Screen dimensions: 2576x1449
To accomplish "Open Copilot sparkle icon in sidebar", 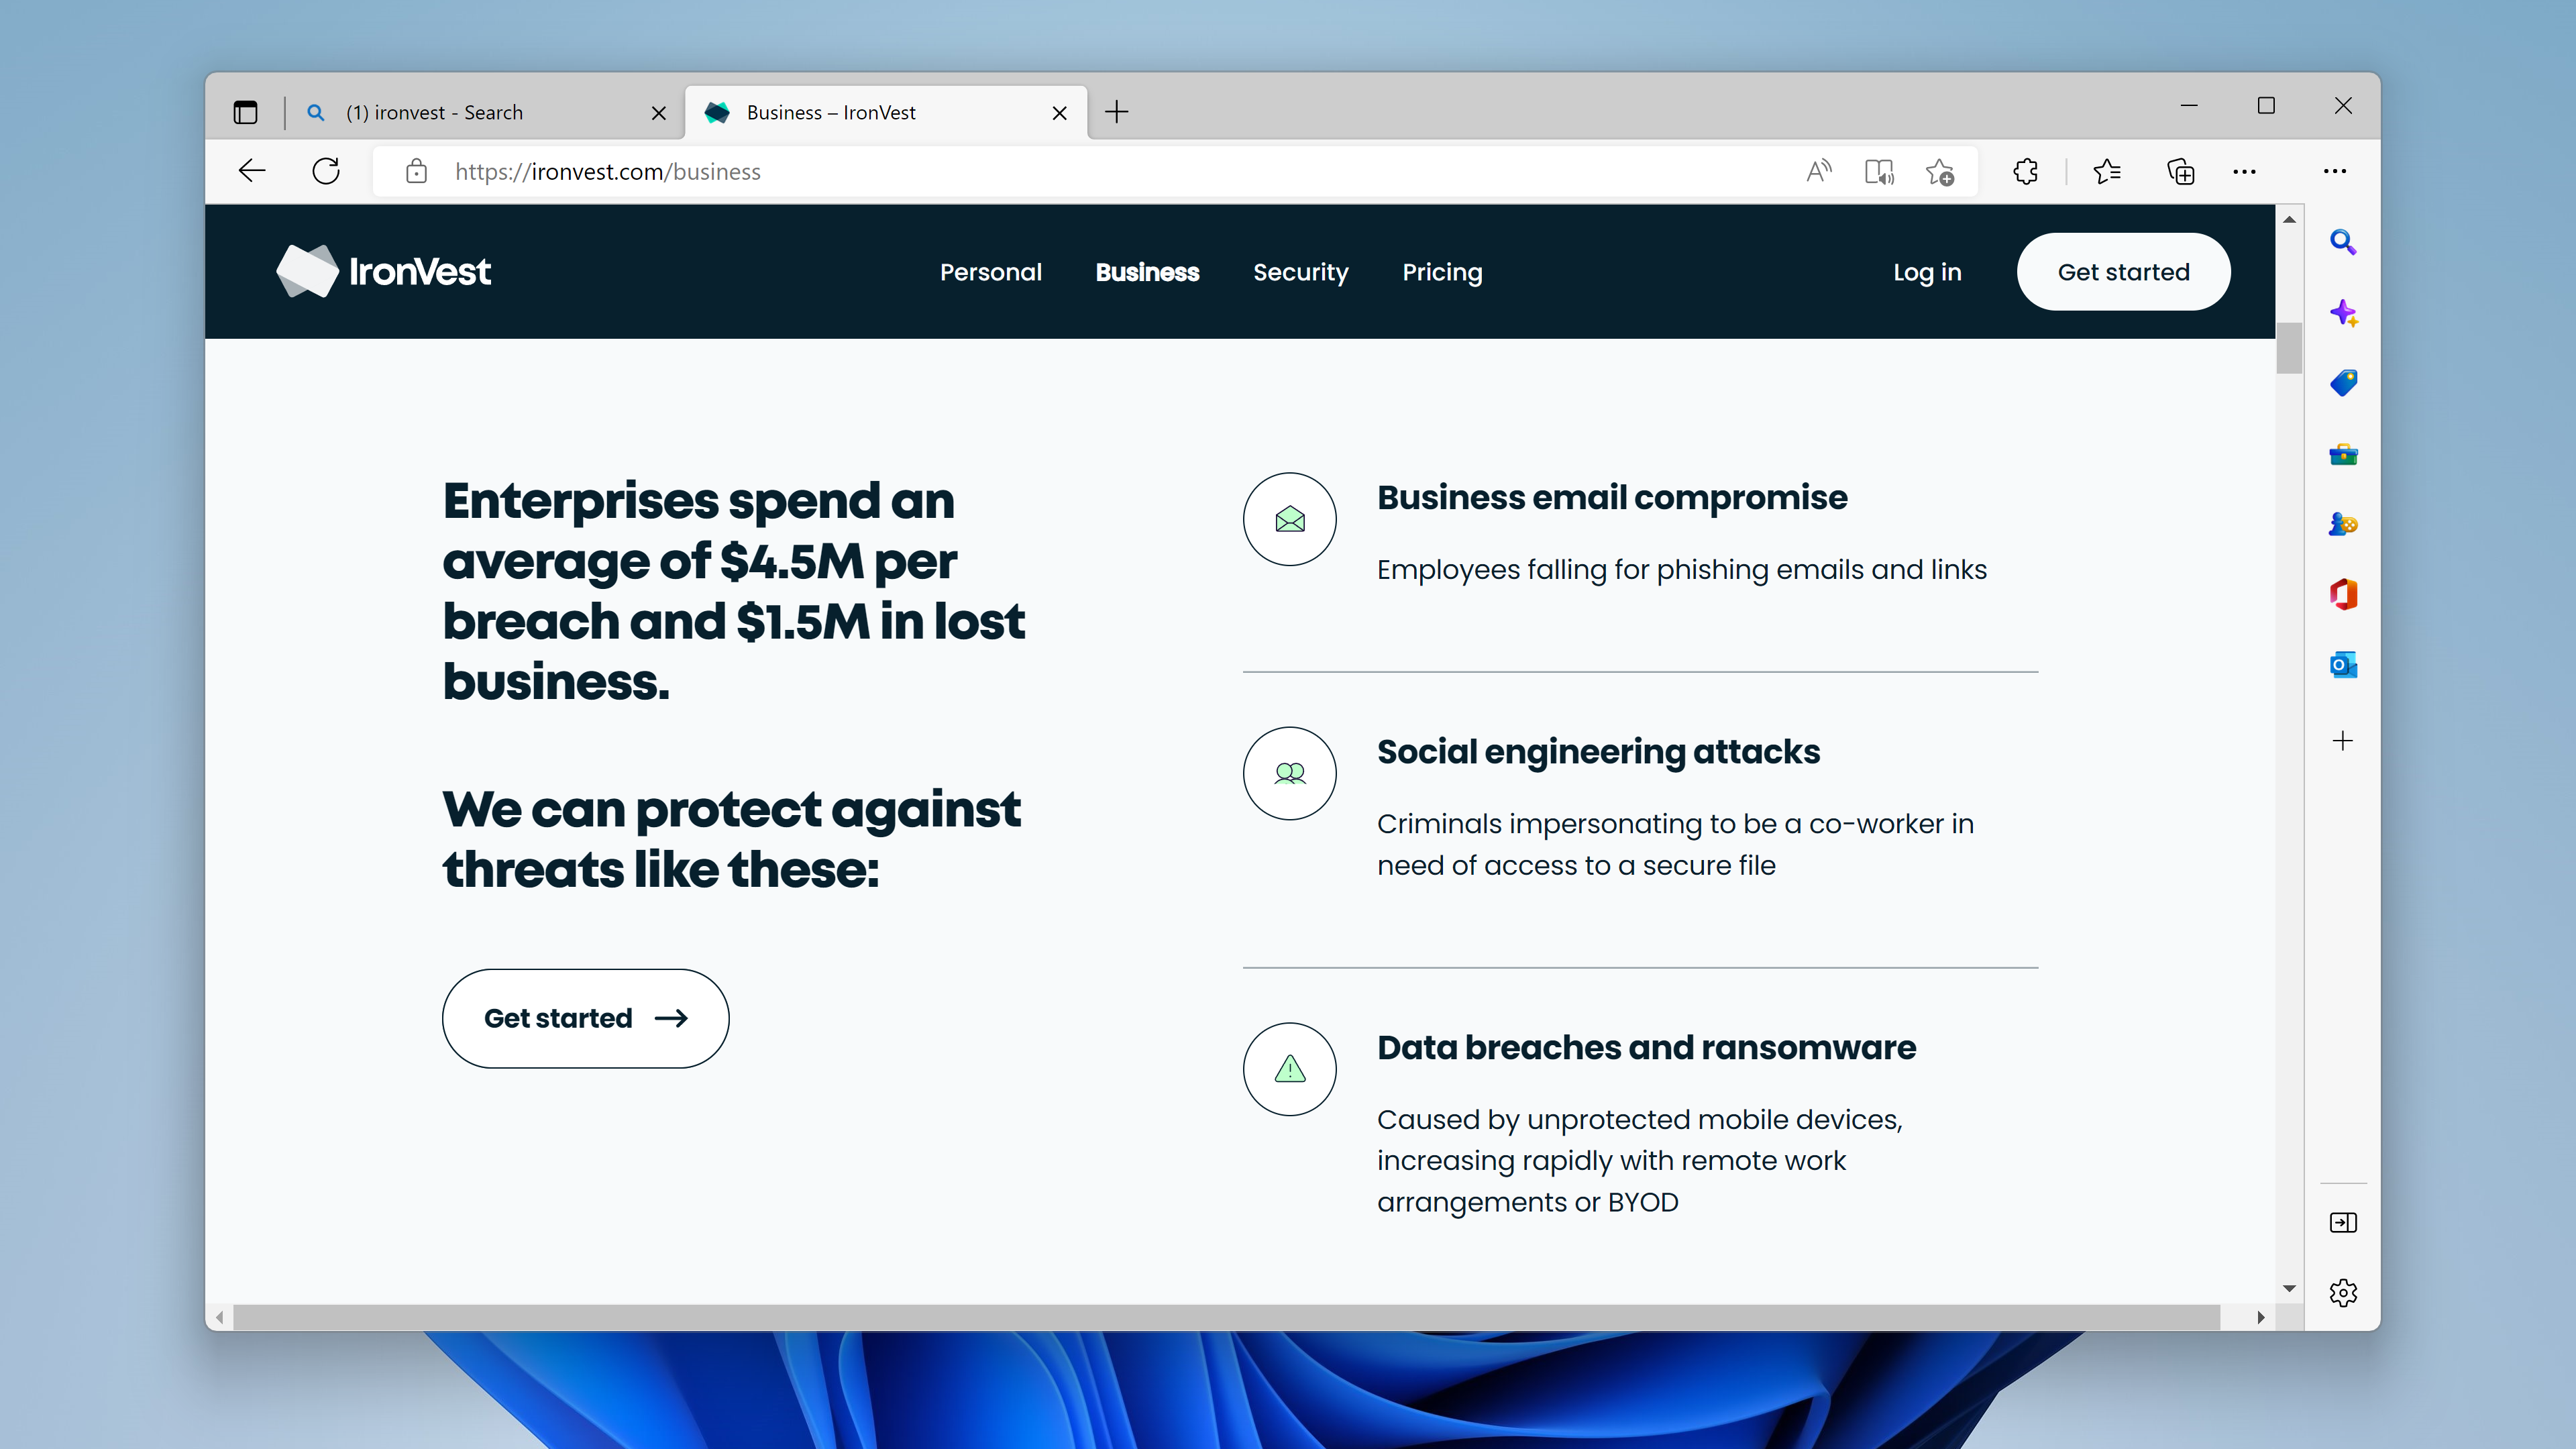I will [x=2343, y=313].
